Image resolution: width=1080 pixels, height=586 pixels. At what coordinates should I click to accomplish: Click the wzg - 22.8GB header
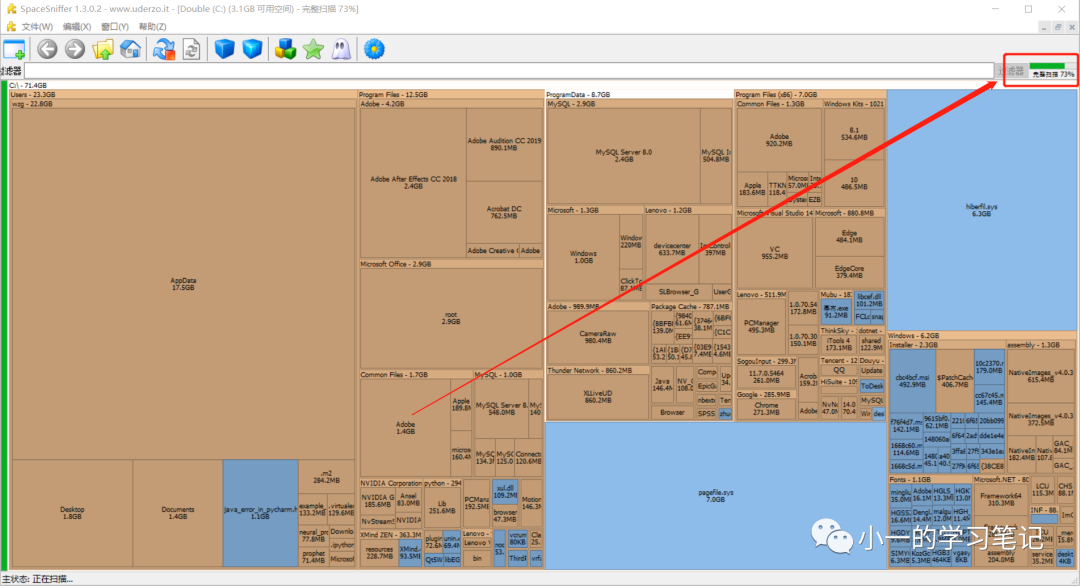(x=183, y=104)
